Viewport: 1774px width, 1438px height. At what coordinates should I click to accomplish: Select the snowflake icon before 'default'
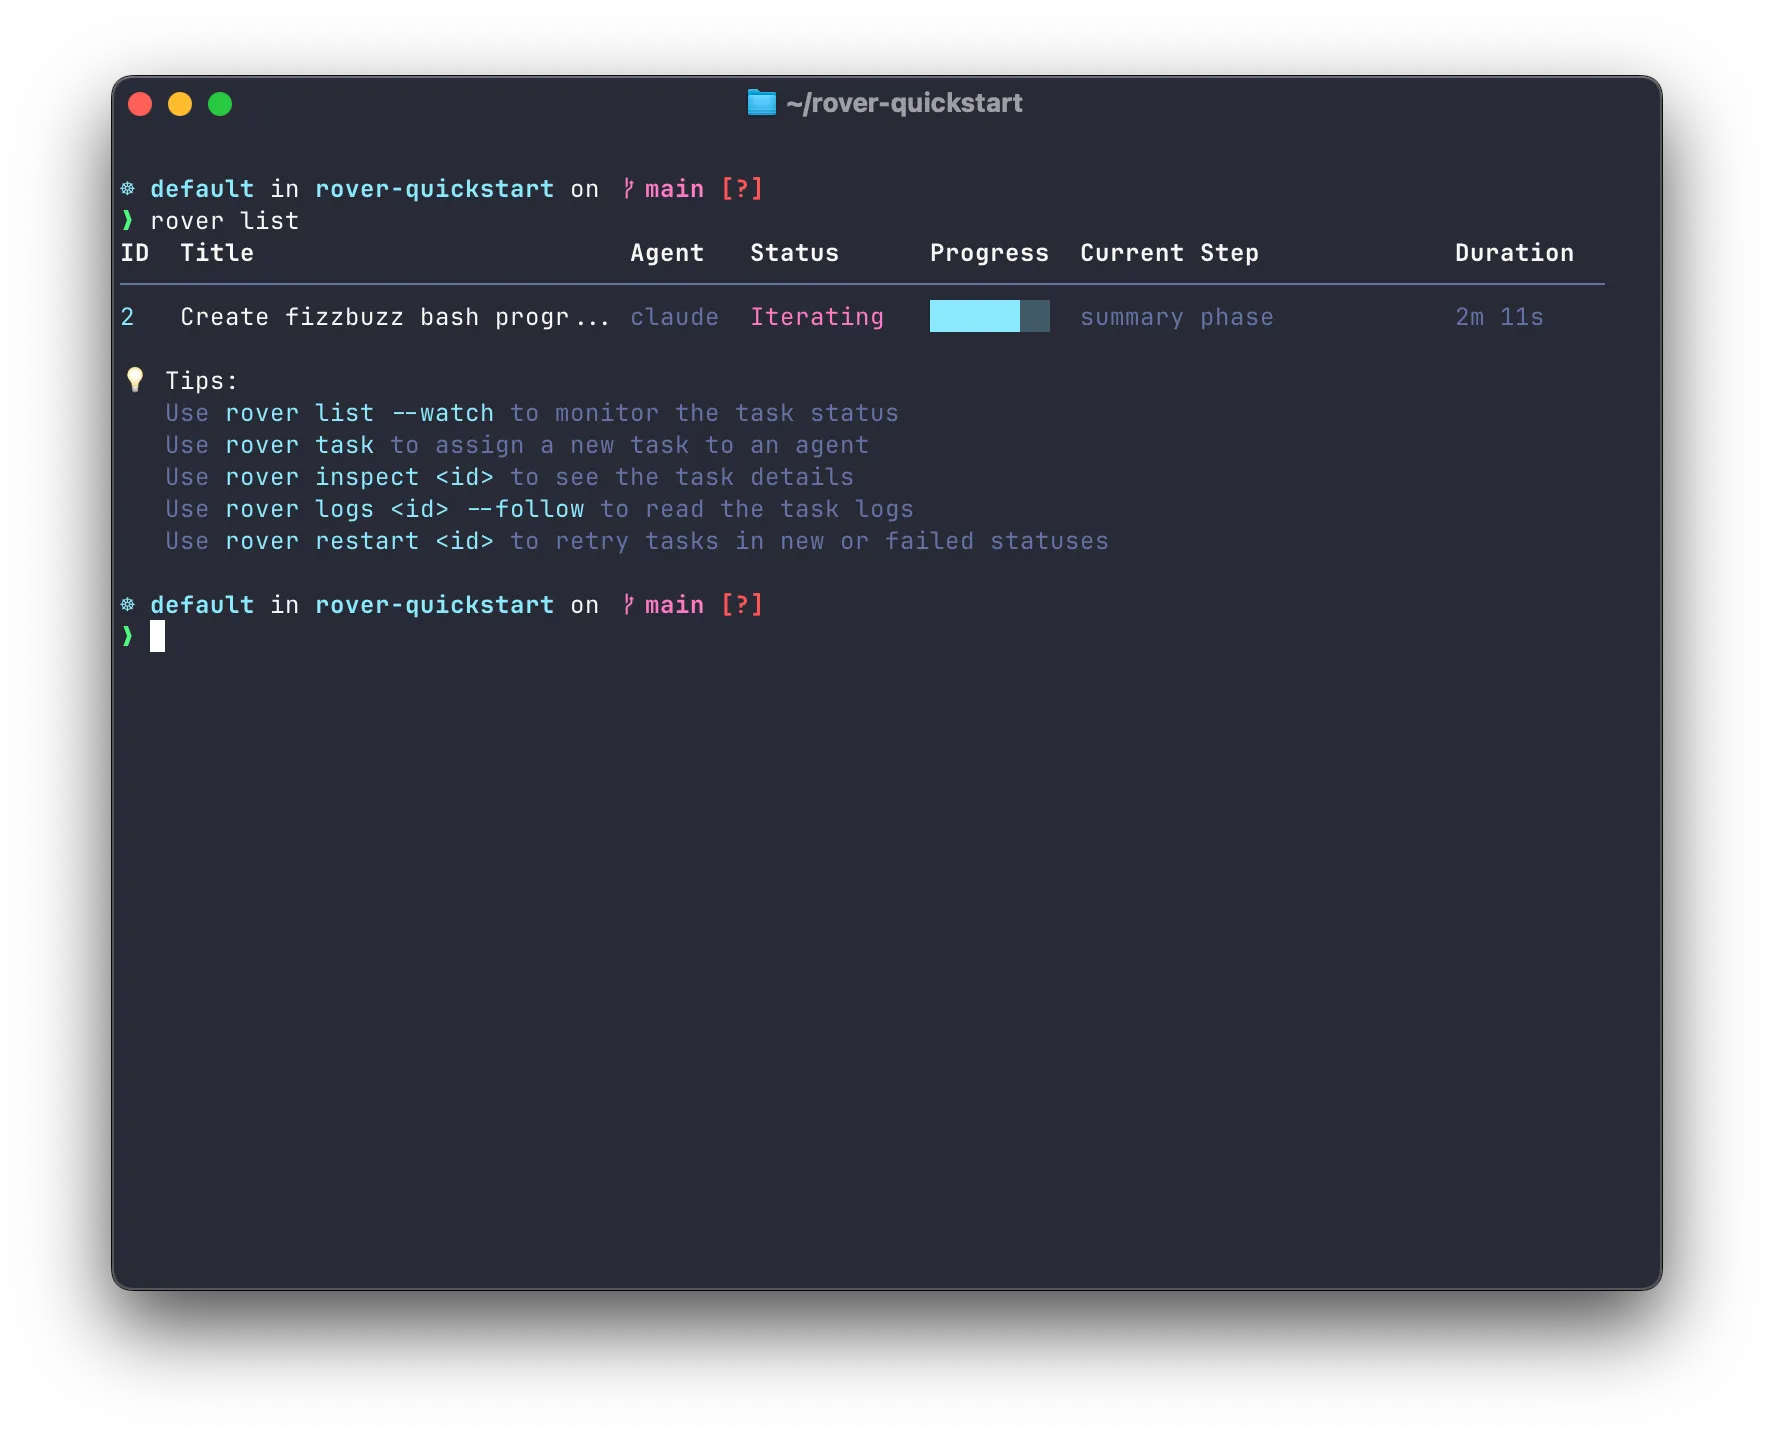129,188
